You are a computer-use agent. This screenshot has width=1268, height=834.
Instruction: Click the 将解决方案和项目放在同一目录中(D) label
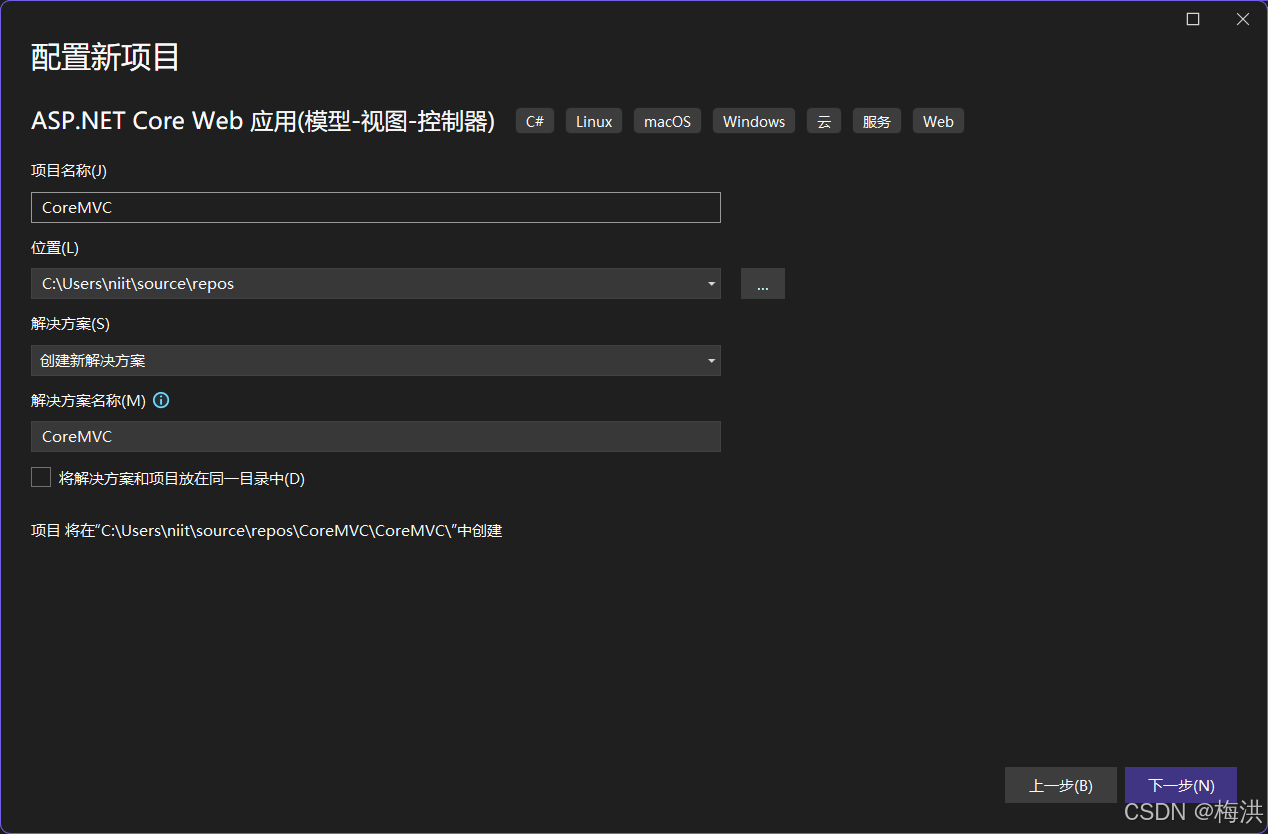(x=182, y=479)
